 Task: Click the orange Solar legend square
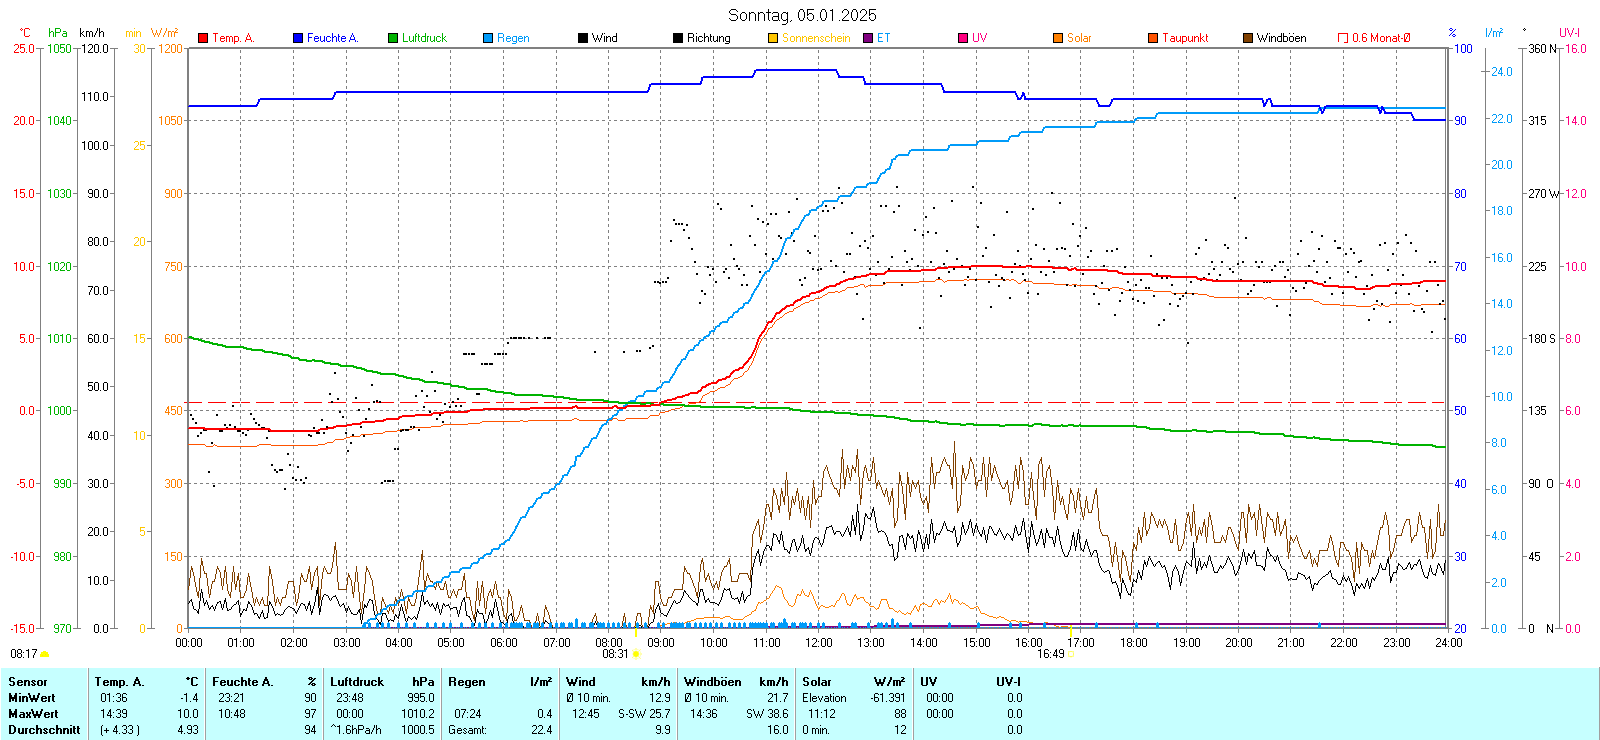(1058, 38)
